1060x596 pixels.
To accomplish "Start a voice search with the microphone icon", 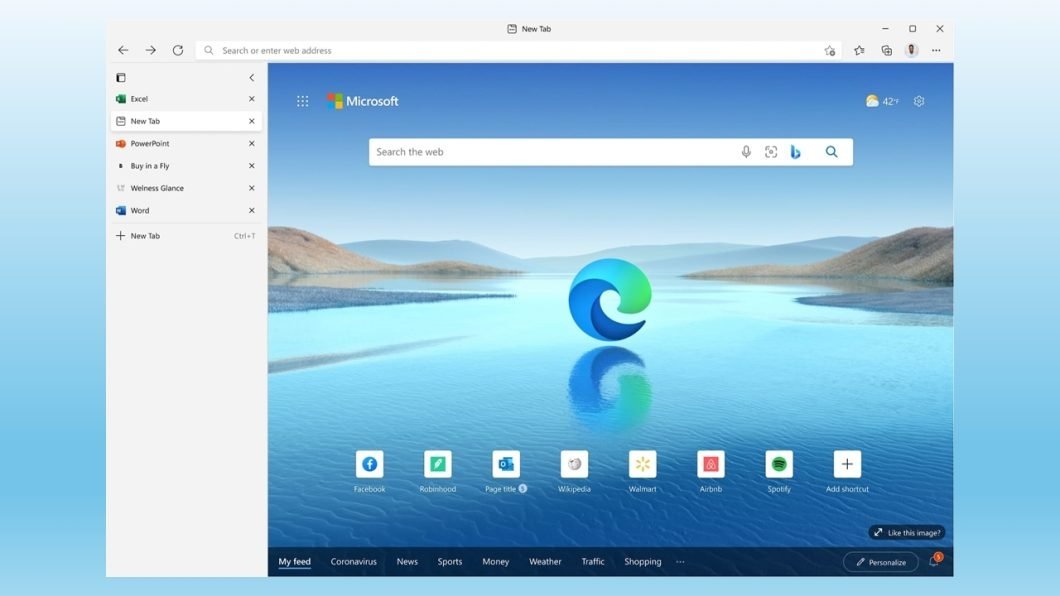I will (746, 151).
